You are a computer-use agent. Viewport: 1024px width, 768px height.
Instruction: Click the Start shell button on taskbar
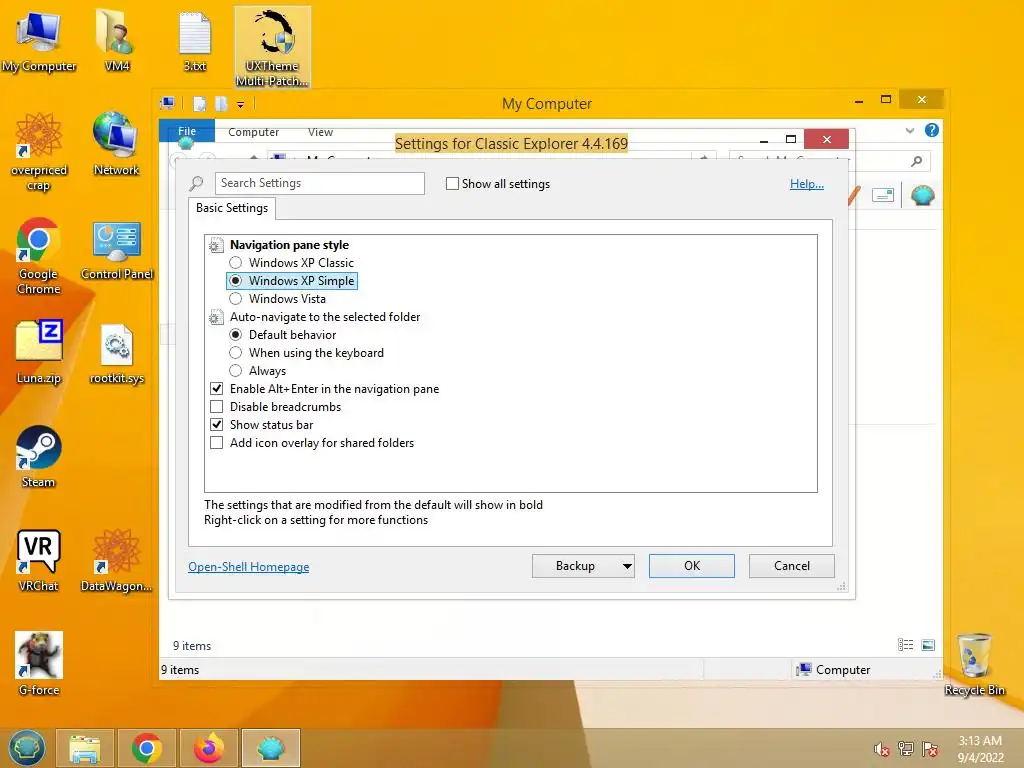coord(27,748)
